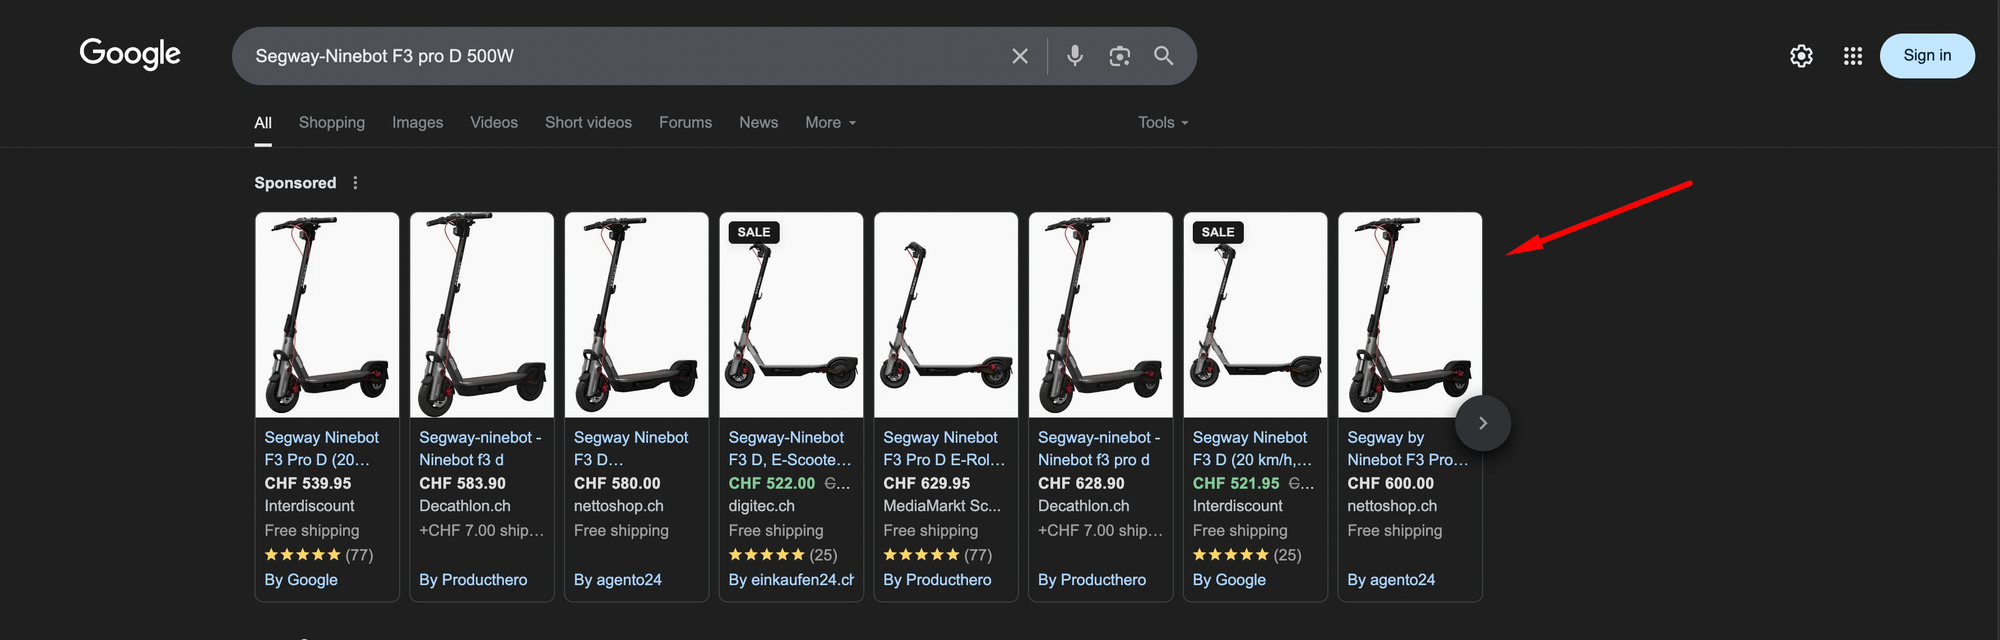Switch to Shopping tab
This screenshot has height=640, width=2000.
tap(332, 122)
